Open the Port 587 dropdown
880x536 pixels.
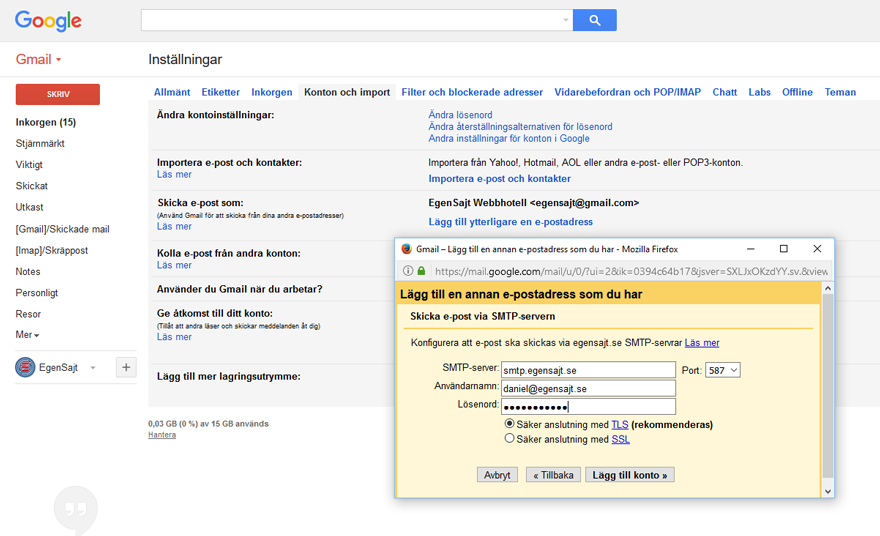pyautogui.click(x=723, y=370)
